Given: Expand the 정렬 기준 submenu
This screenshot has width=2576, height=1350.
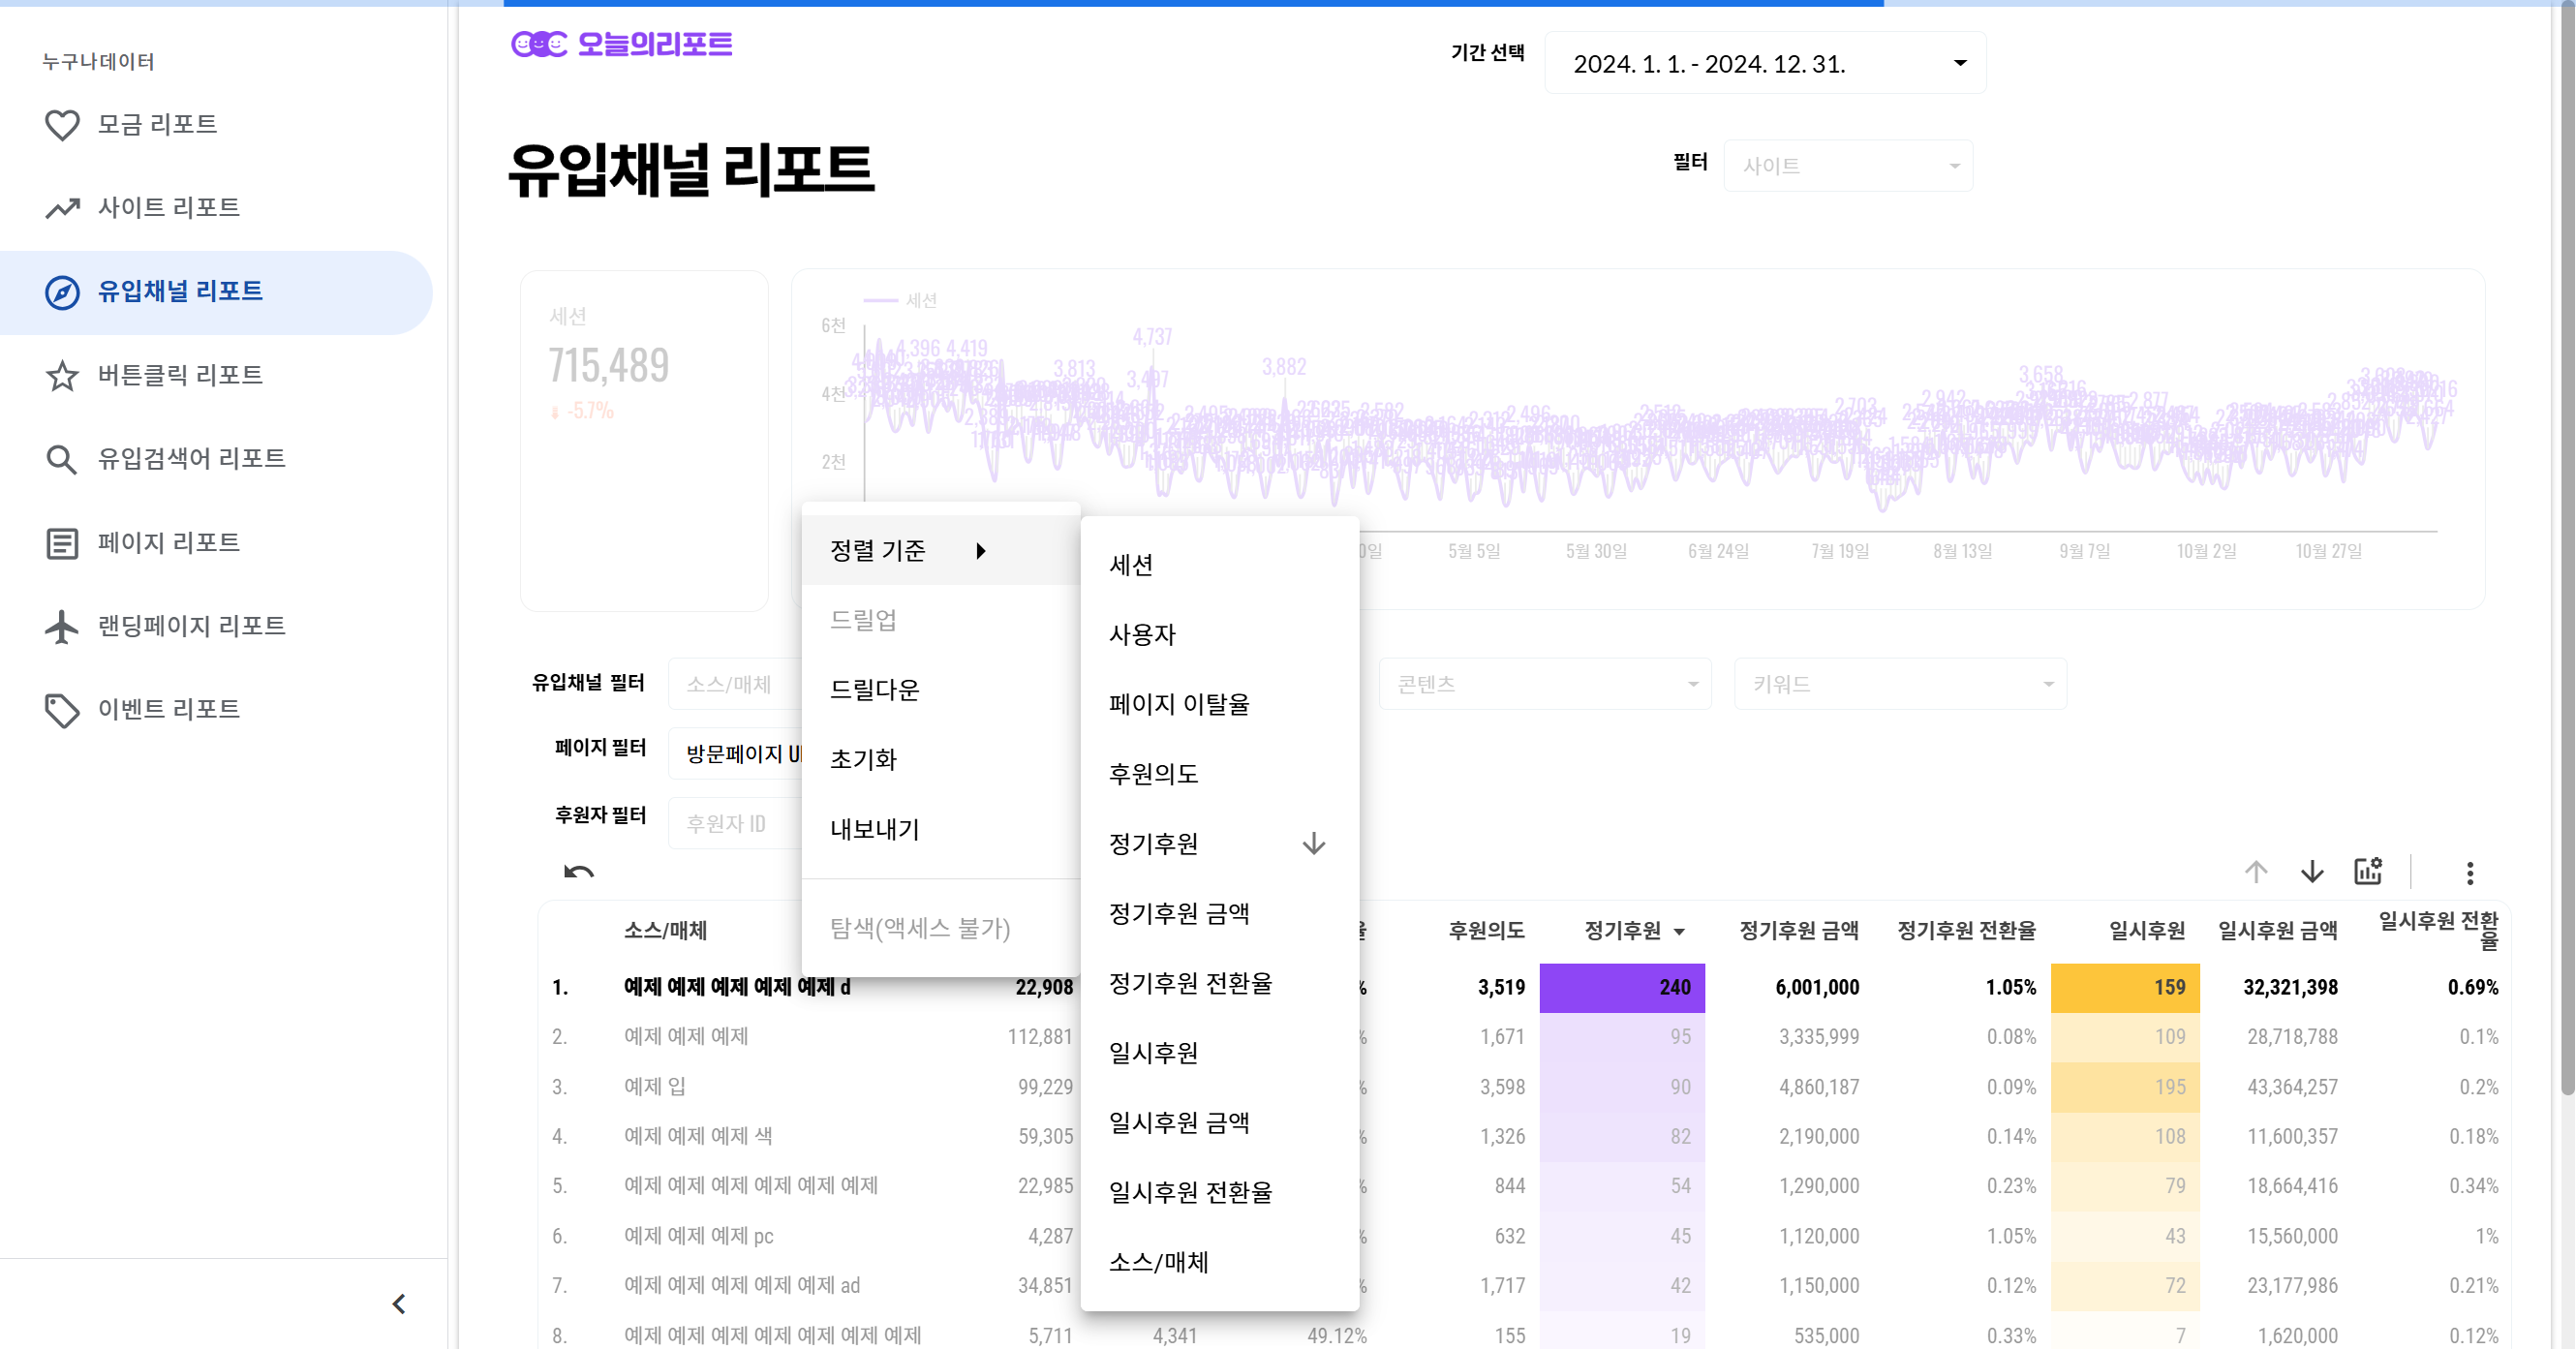Looking at the screenshot, I should point(941,551).
